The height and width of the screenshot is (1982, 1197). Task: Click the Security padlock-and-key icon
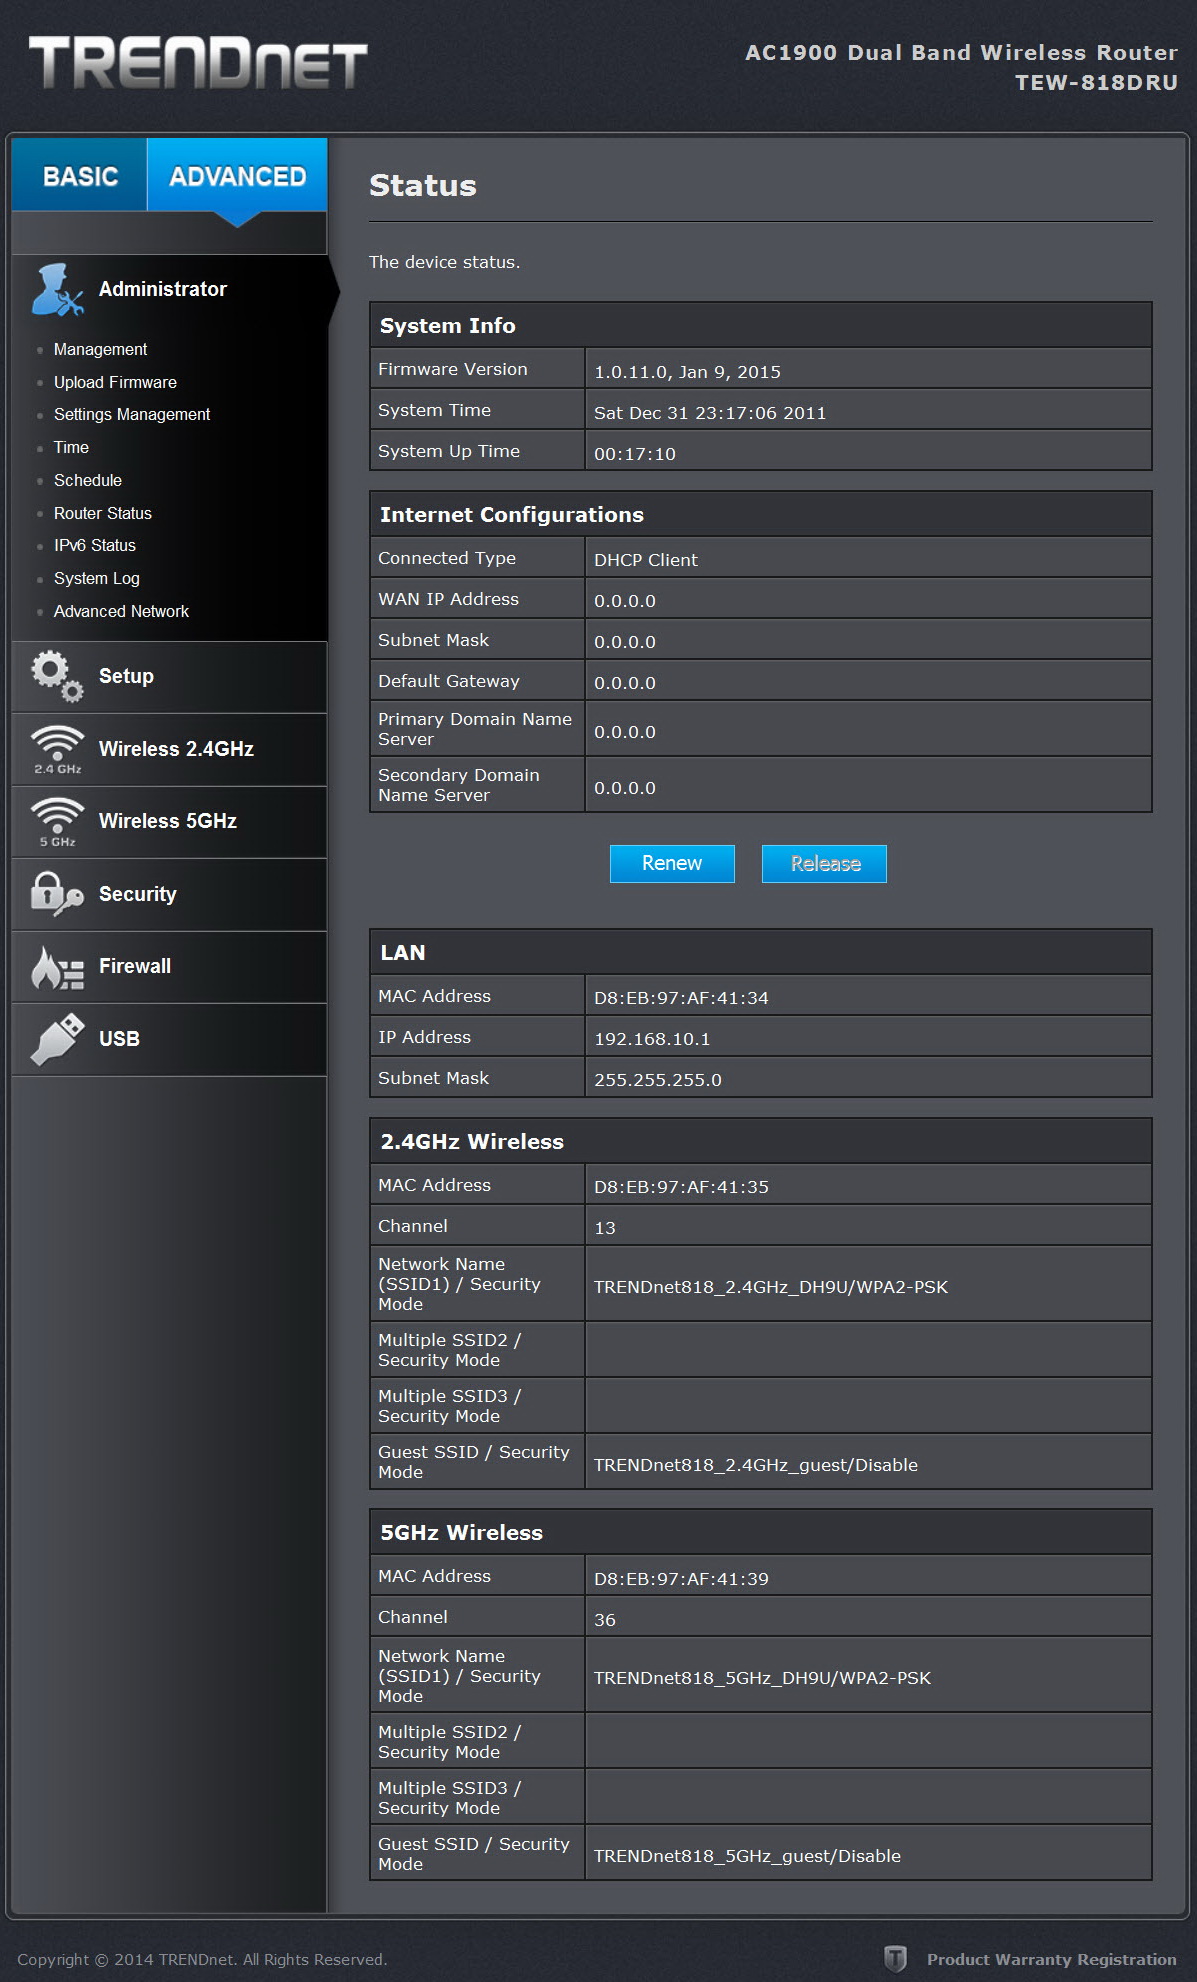(x=57, y=894)
